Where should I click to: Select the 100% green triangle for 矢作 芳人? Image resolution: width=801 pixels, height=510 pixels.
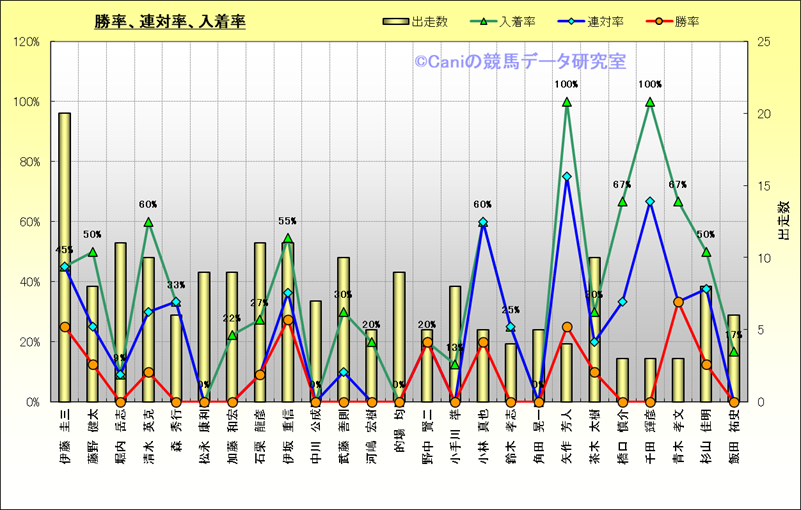566,102
